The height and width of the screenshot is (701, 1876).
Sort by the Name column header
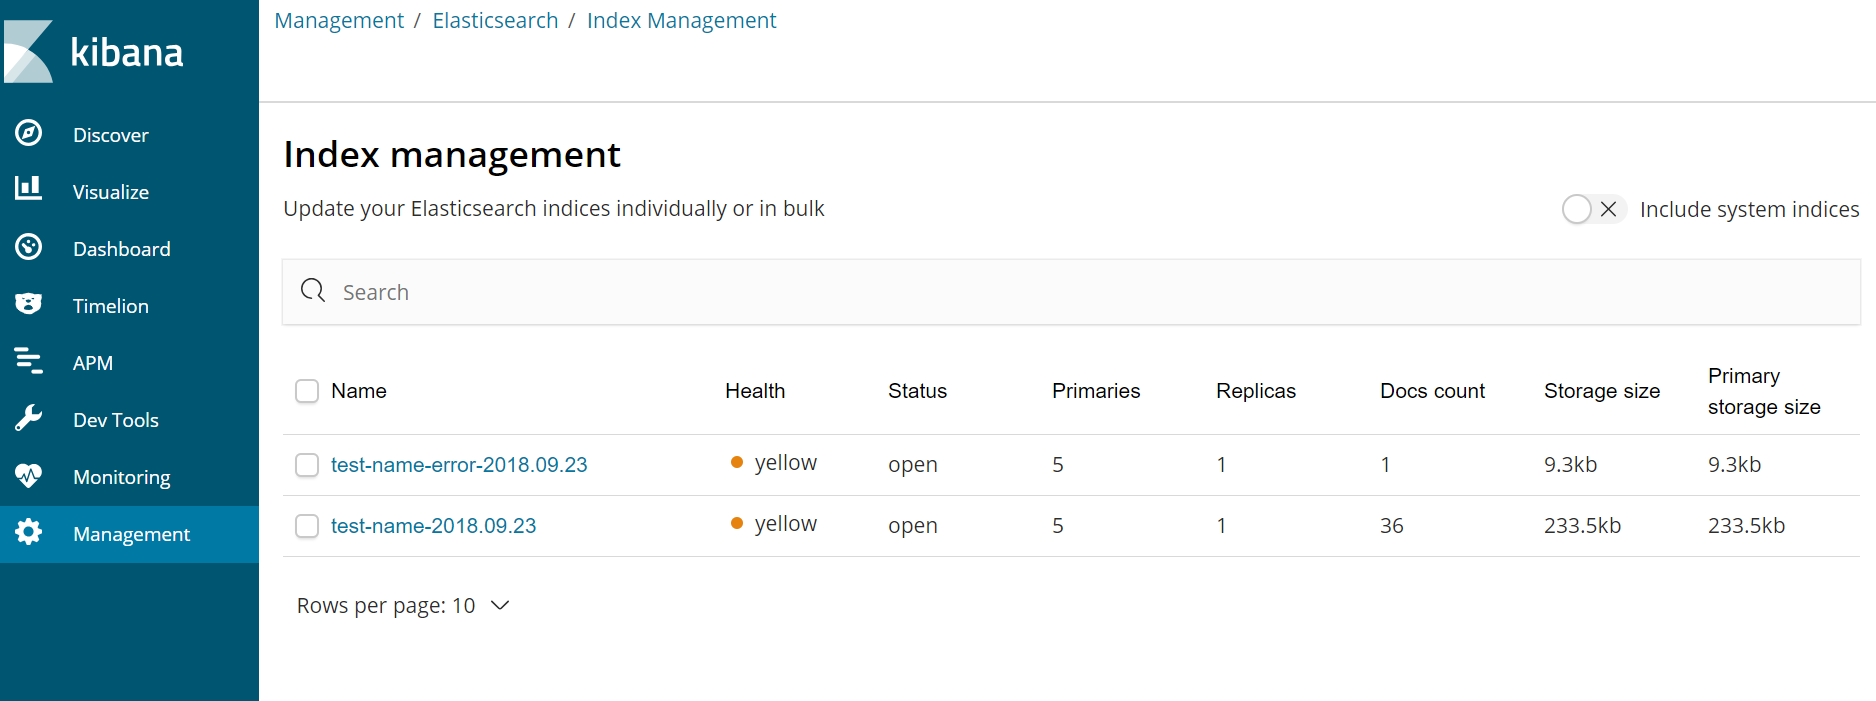358,391
